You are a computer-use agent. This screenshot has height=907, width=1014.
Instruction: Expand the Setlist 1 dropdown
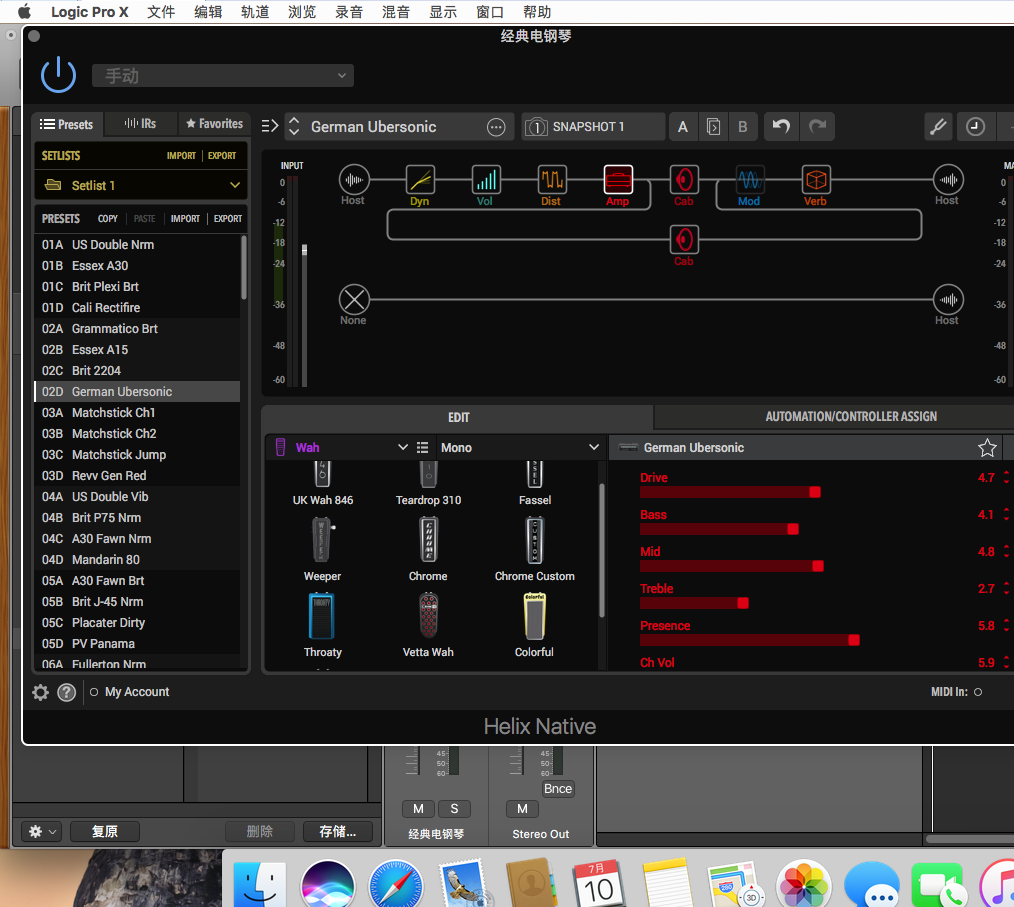coord(142,186)
